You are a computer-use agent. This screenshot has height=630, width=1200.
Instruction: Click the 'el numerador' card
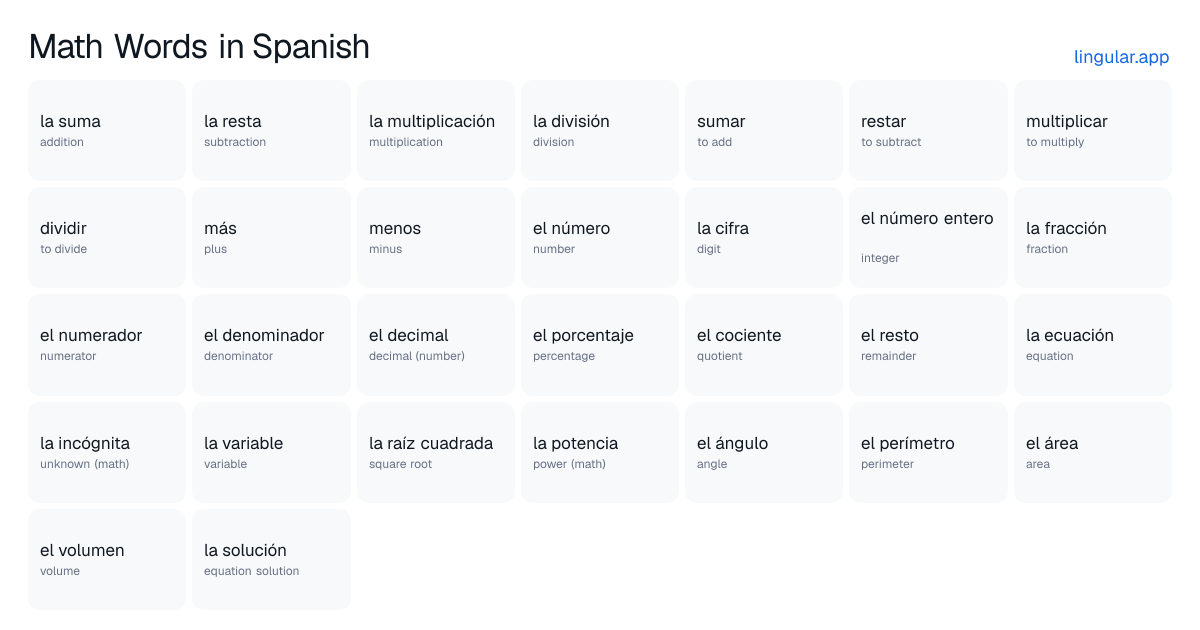point(107,345)
